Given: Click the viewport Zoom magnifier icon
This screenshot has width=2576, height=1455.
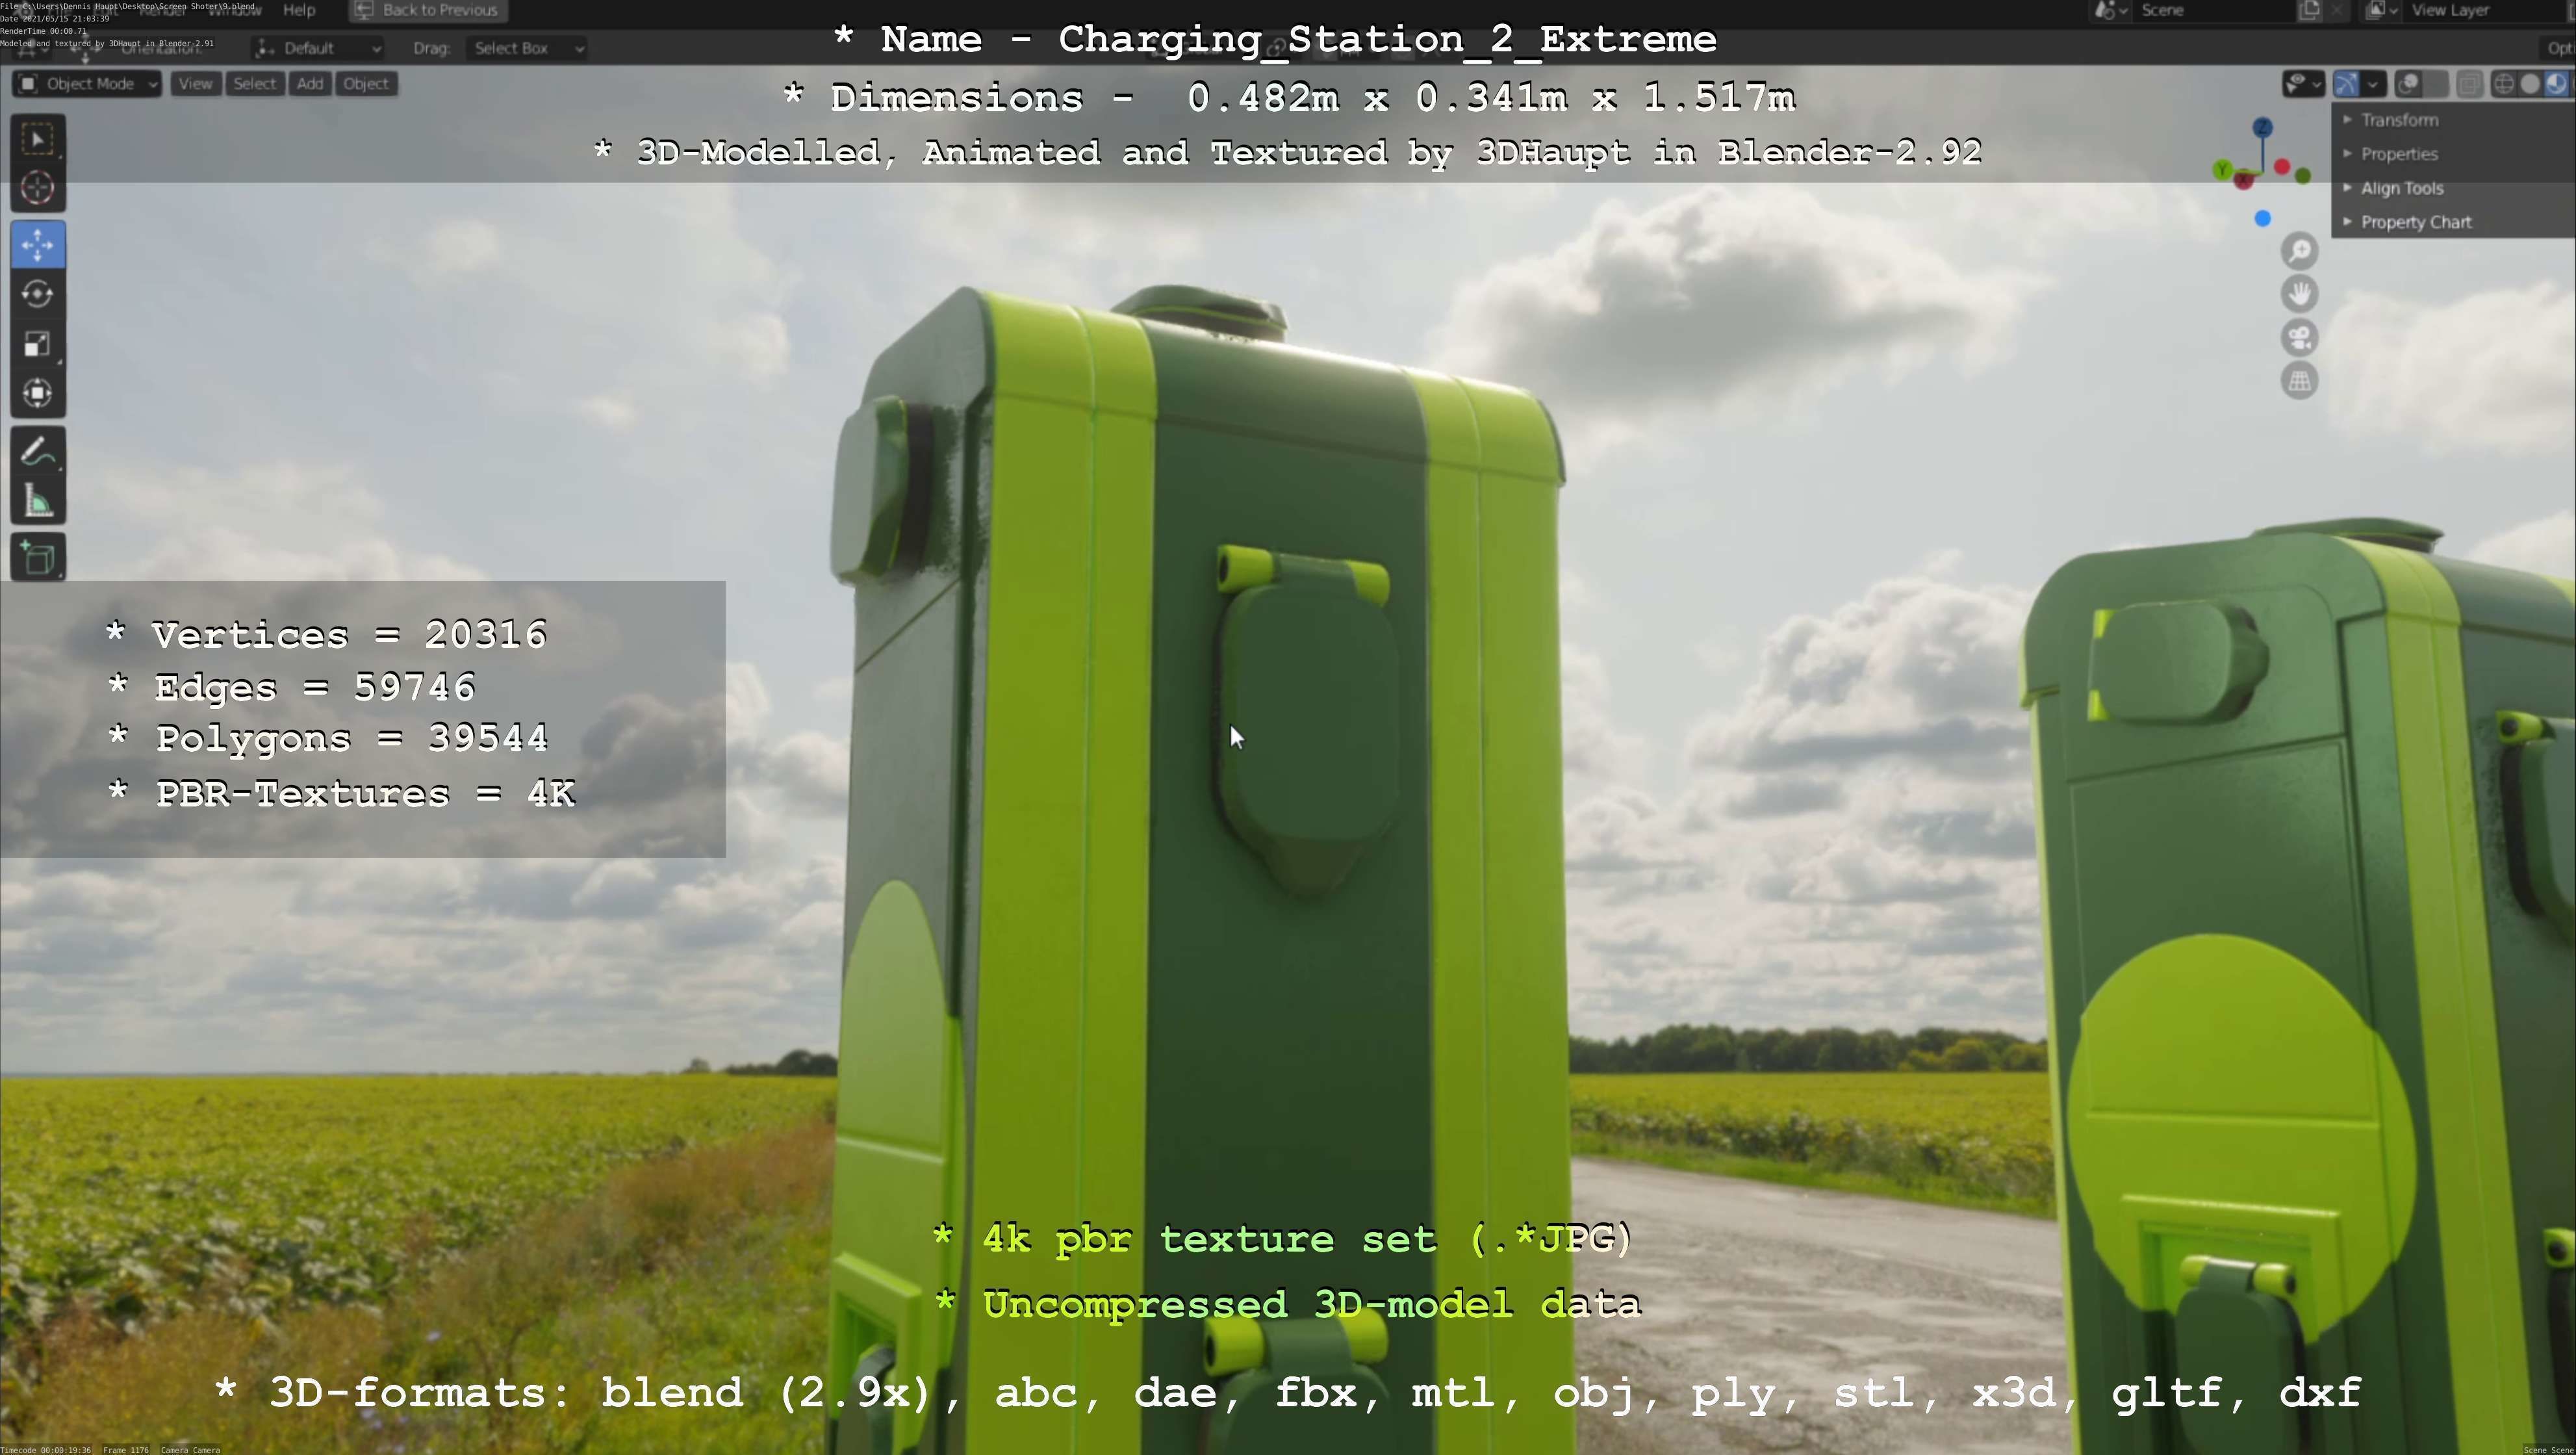Looking at the screenshot, I should [x=2300, y=251].
